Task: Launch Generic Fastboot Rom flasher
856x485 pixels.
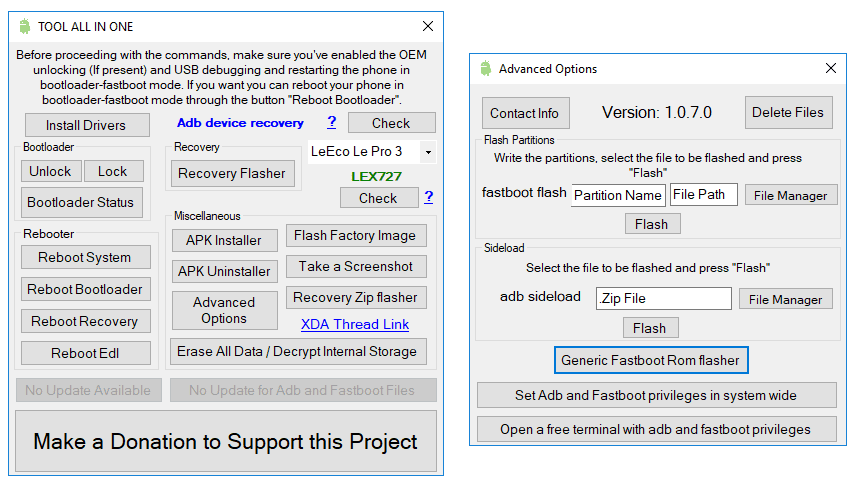Action: 651,360
